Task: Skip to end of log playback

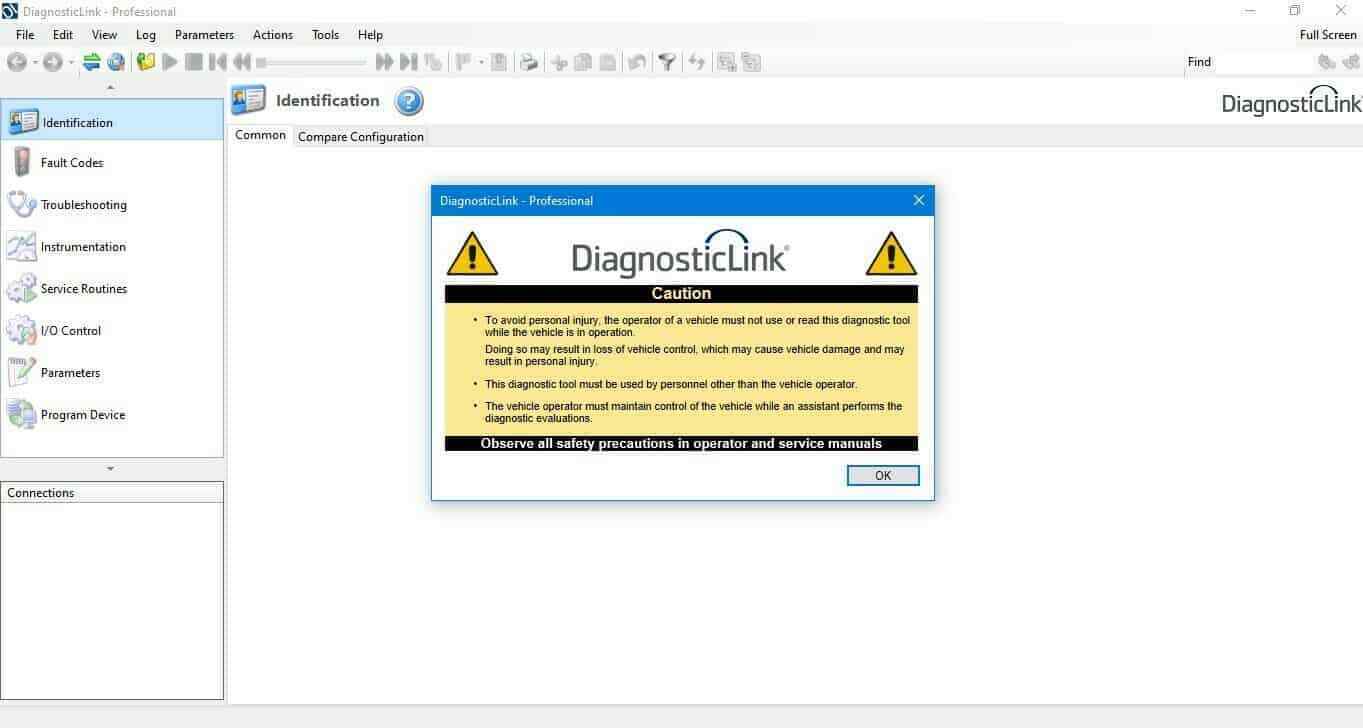Action: point(408,62)
